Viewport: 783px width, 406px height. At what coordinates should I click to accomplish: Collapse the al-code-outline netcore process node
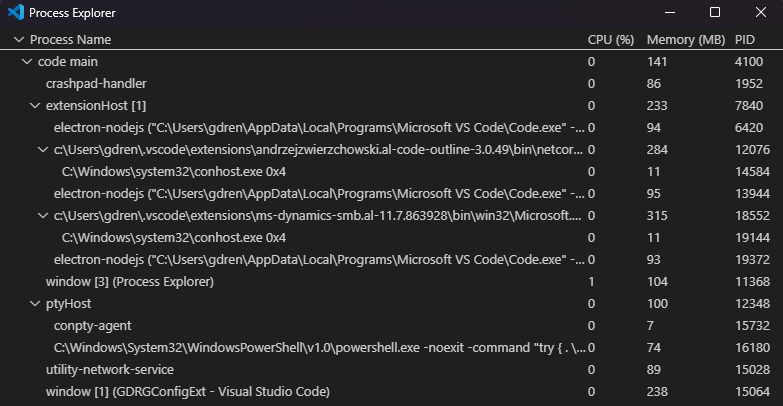point(43,150)
